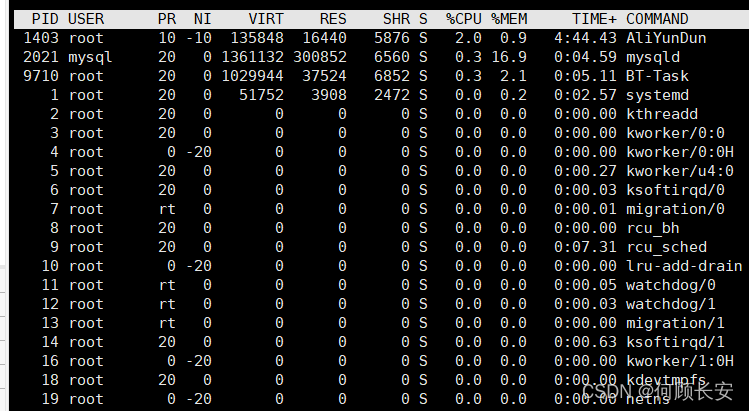Click the COMMAND column header
749x411 pixels.
(x=657, y=19)
